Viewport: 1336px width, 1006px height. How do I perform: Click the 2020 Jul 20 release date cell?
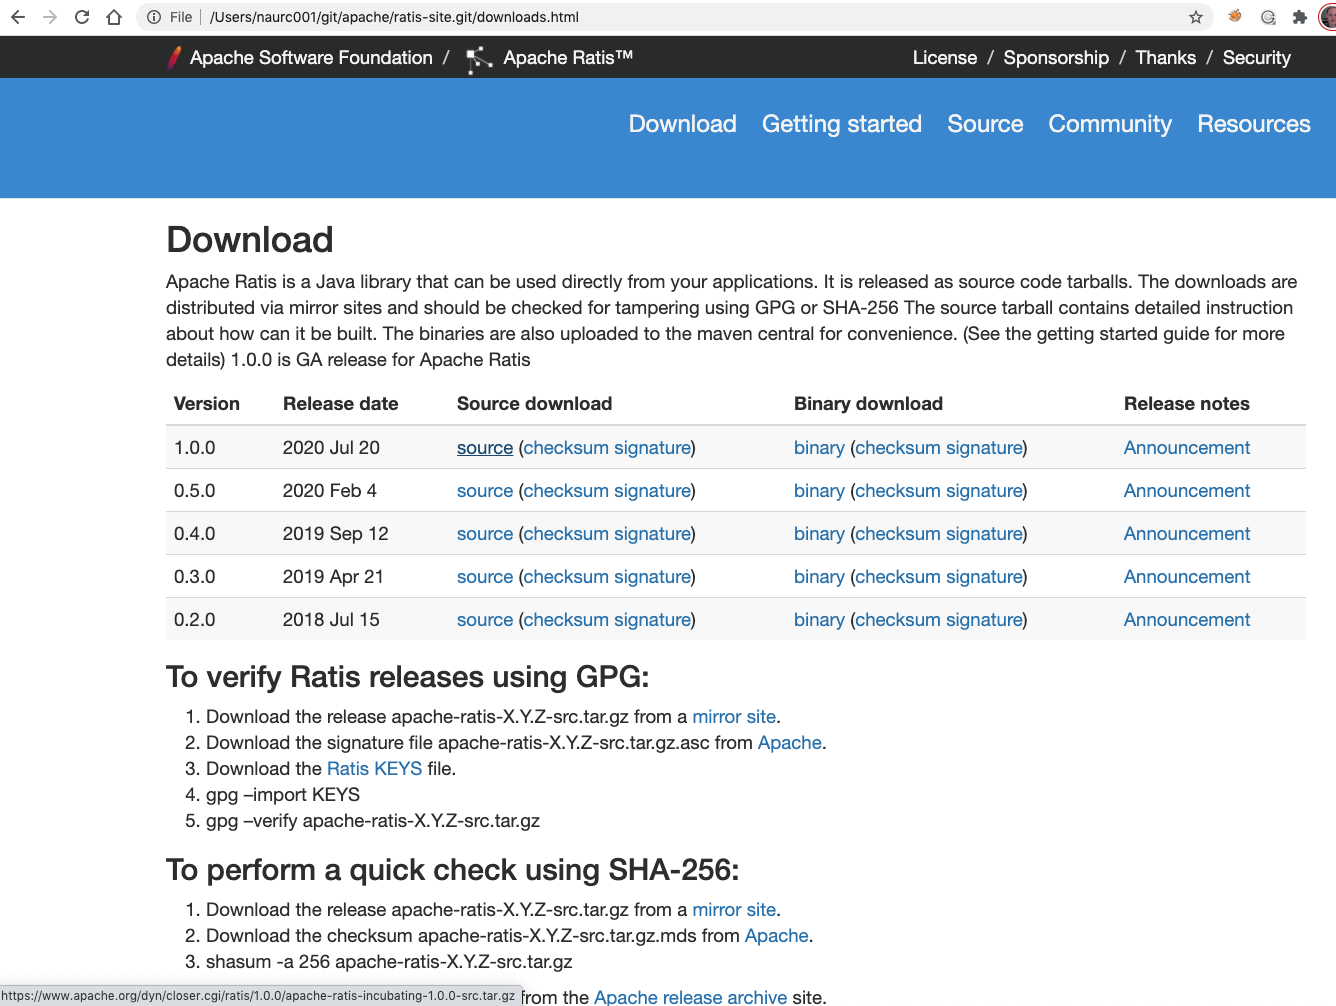[x=331, y=448]
